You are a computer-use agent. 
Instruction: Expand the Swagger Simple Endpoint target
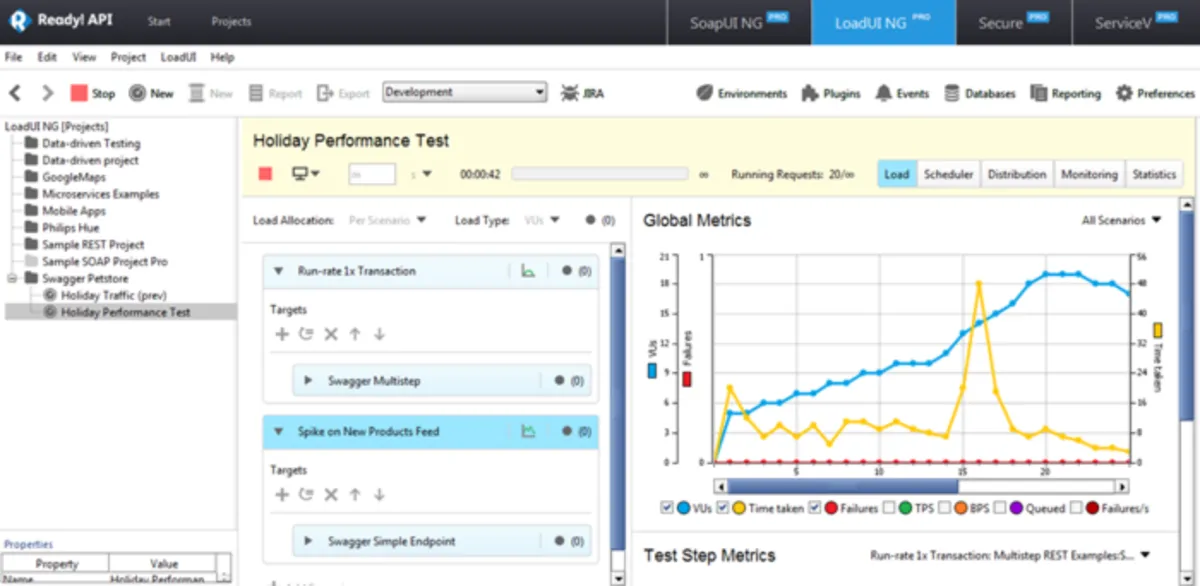coord(308,541)
